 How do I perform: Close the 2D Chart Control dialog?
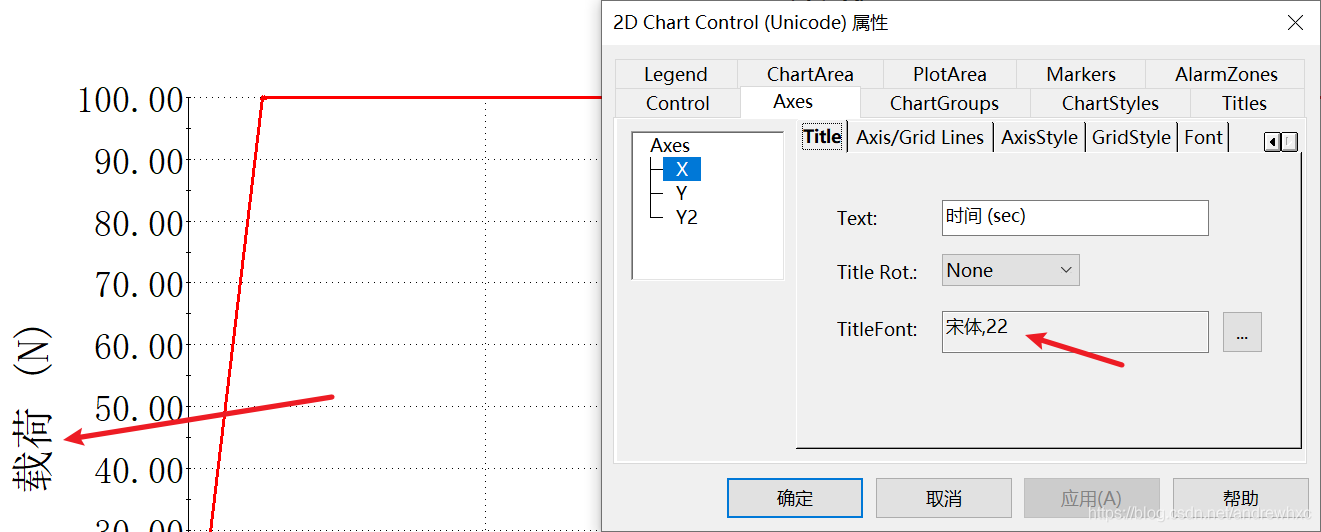point(1296,22)
